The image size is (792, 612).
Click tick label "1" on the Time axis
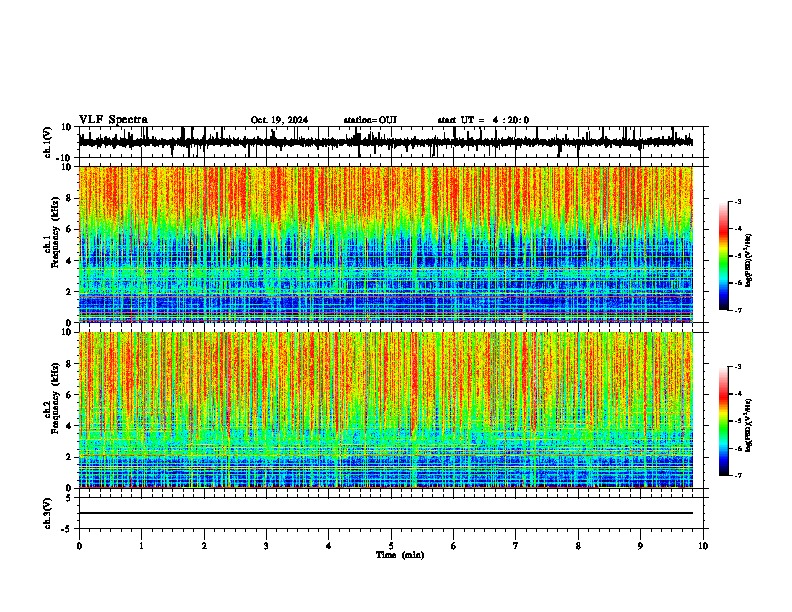coord(141,546)
